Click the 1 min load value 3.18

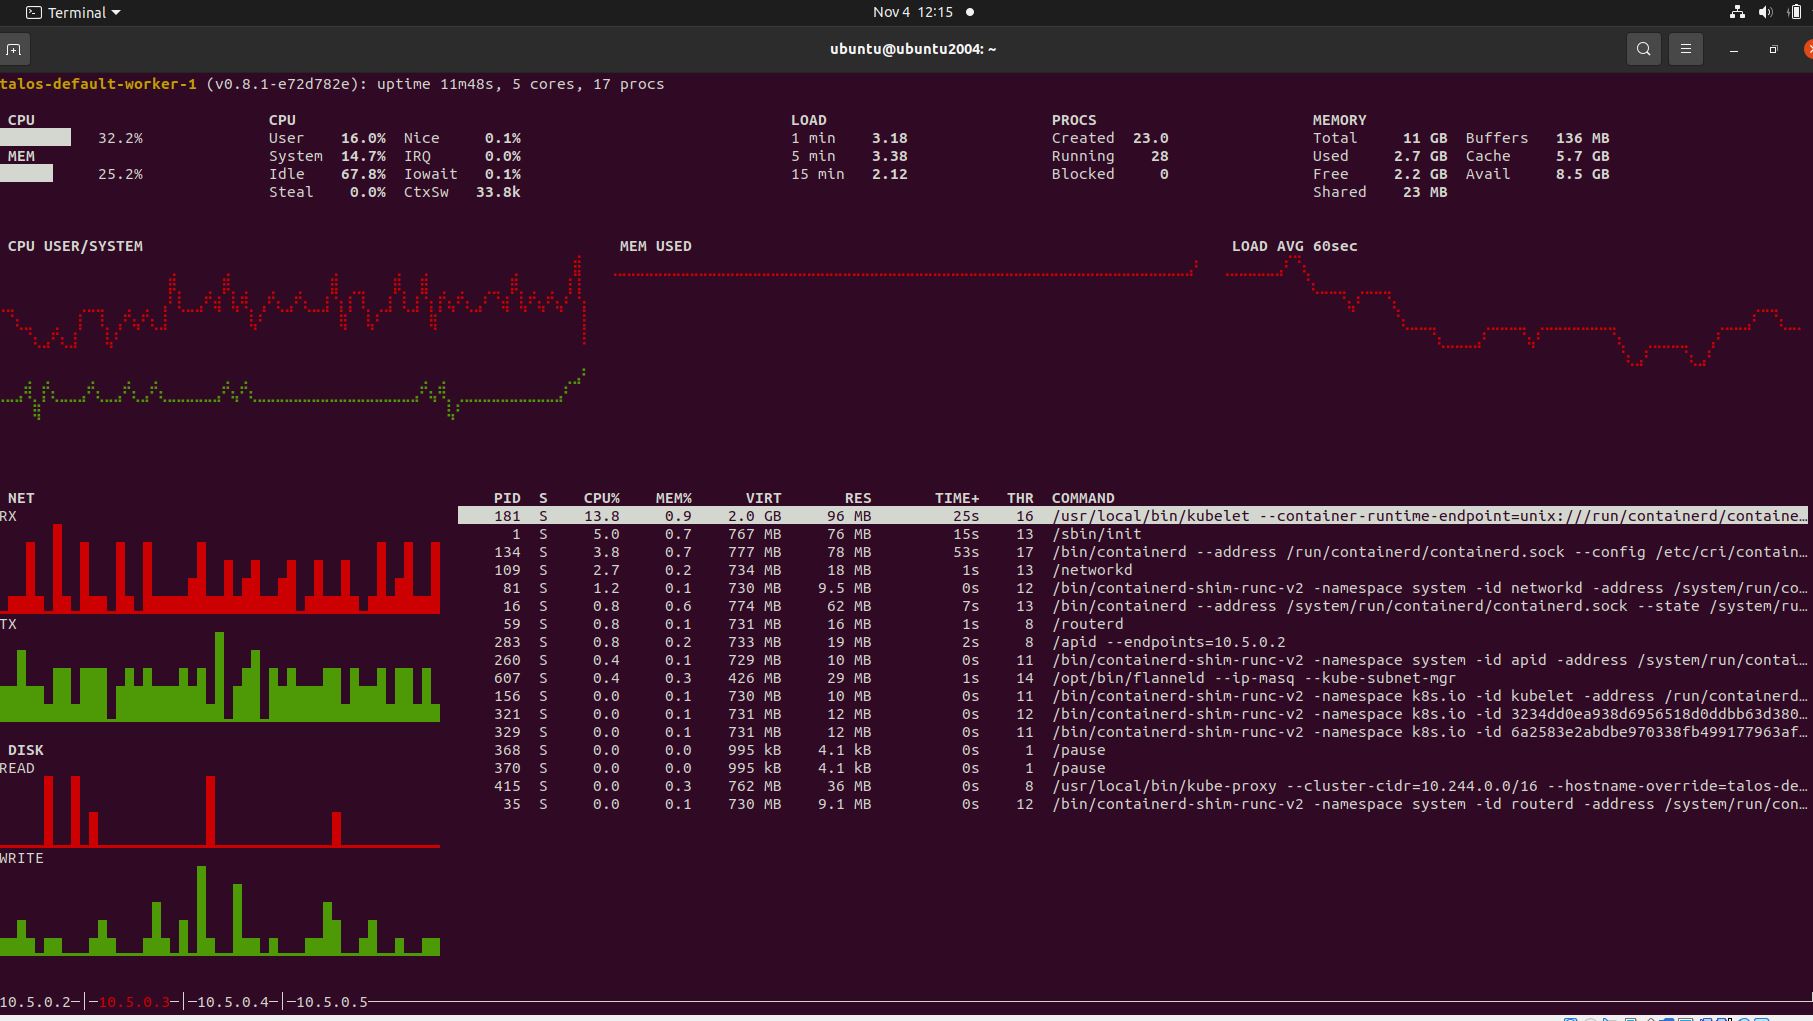889,138
